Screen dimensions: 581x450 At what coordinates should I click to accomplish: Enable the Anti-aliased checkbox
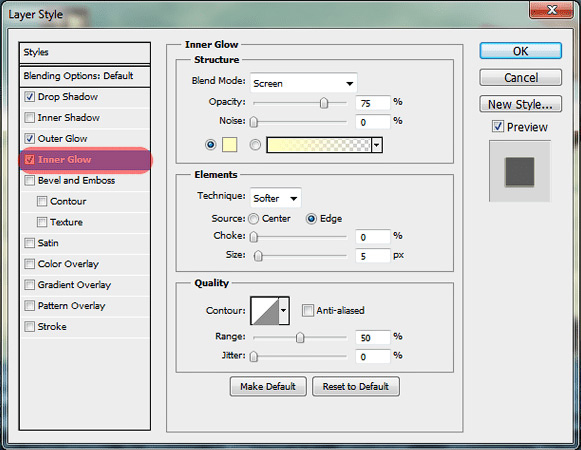[x=308, y=310]
